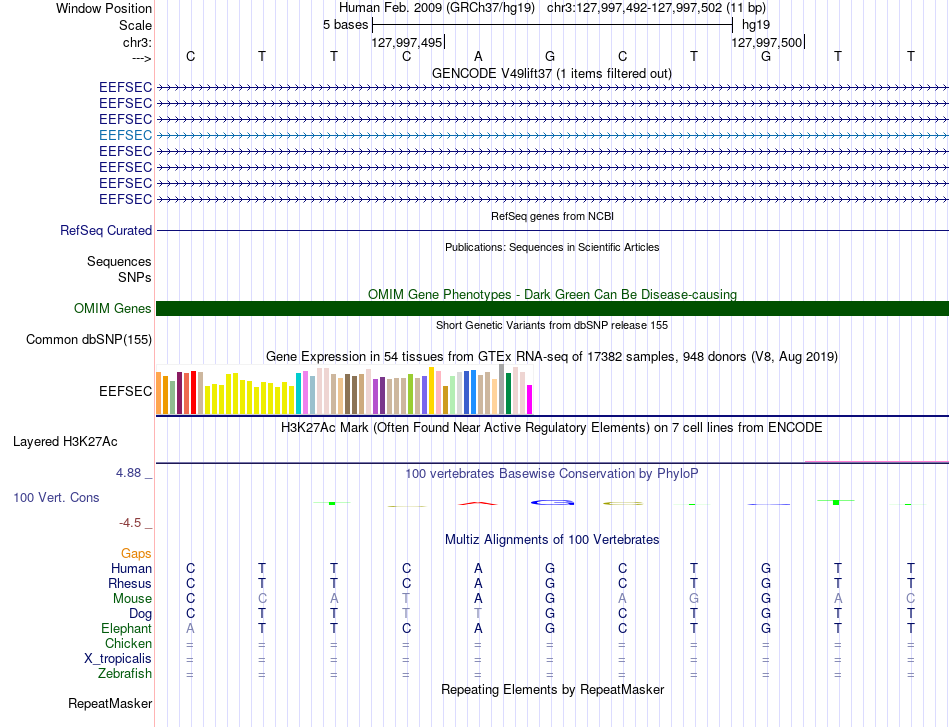The height and width of the screenshot is (727, 950).
Task: Click the Sequences SNPs track label
Action: point(119,269)
